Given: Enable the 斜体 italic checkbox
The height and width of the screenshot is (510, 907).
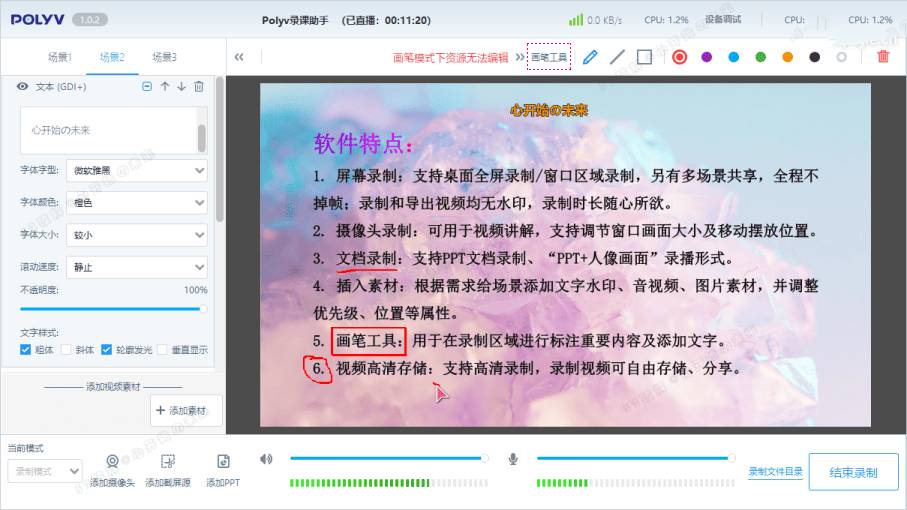Looking at the screenshot, I should point(67,350).
